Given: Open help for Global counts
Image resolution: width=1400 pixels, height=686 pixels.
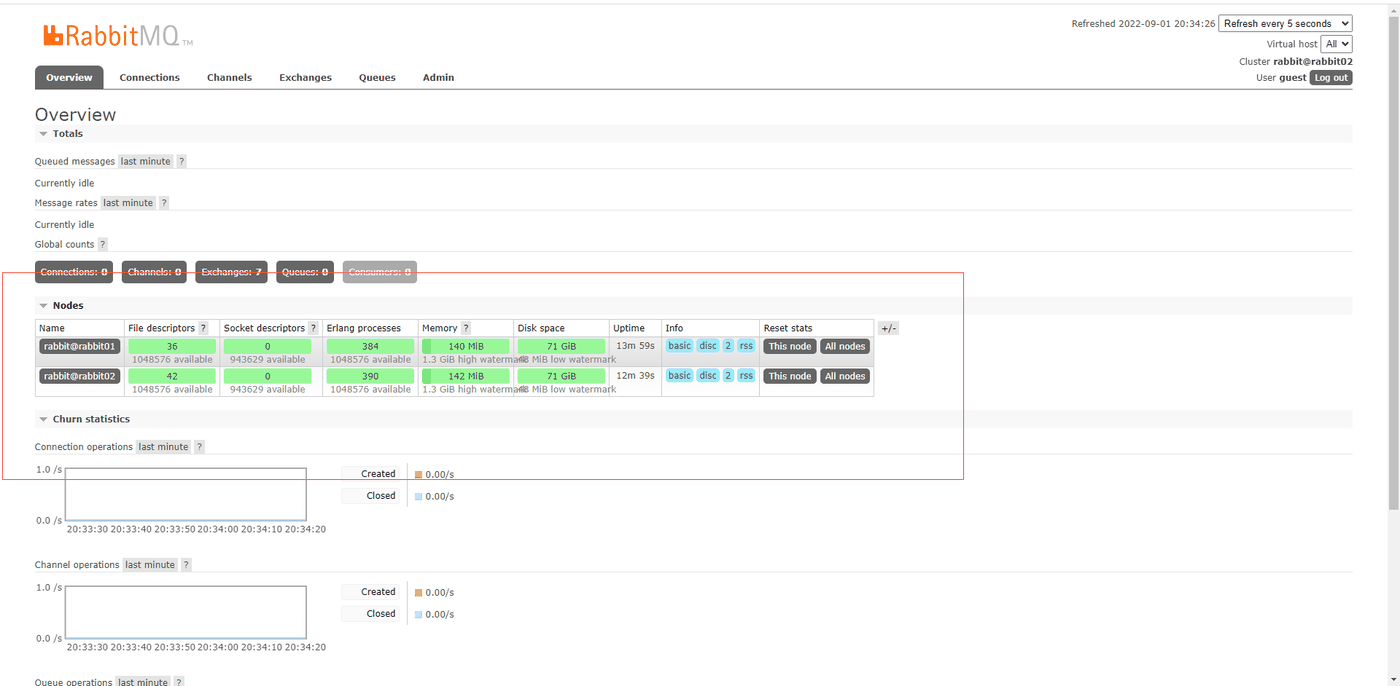Looking at the screenshot, I should pos(102,244).
